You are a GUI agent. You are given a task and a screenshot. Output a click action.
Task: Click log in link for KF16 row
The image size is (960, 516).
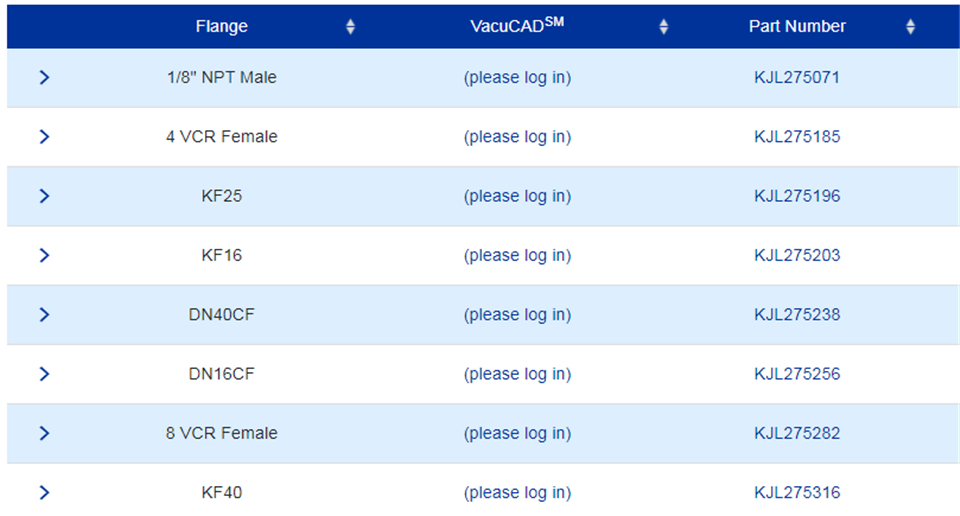[x=517, y=255]
